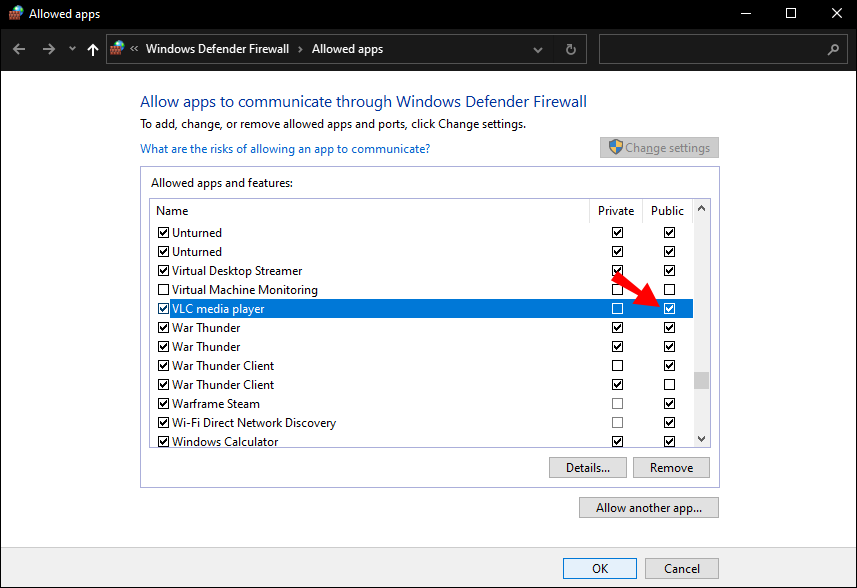857x588 pixels.
Task: Open recent locations dropdown arrow
Action: click(x=72, y=49)
